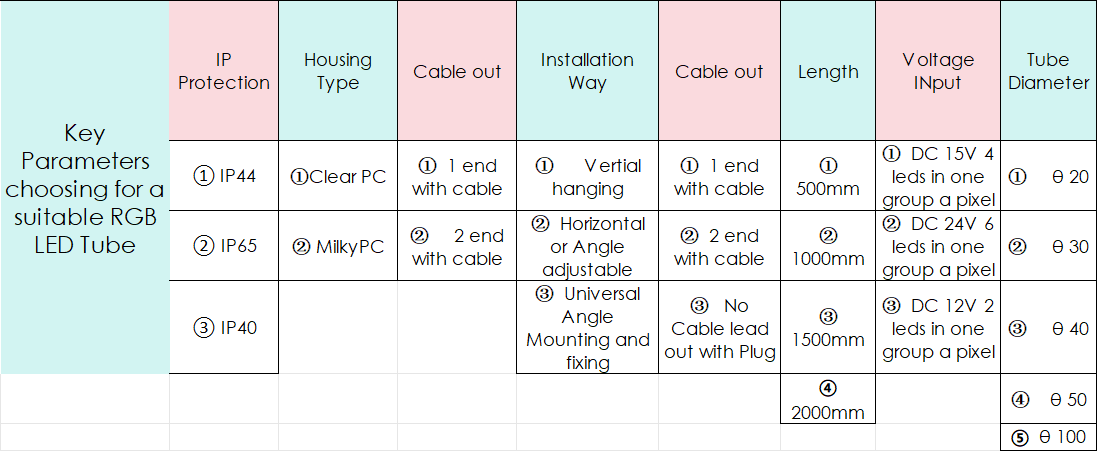Select the Clear PC housing cell
This screenshot has width=1097, height=451.
338,176
